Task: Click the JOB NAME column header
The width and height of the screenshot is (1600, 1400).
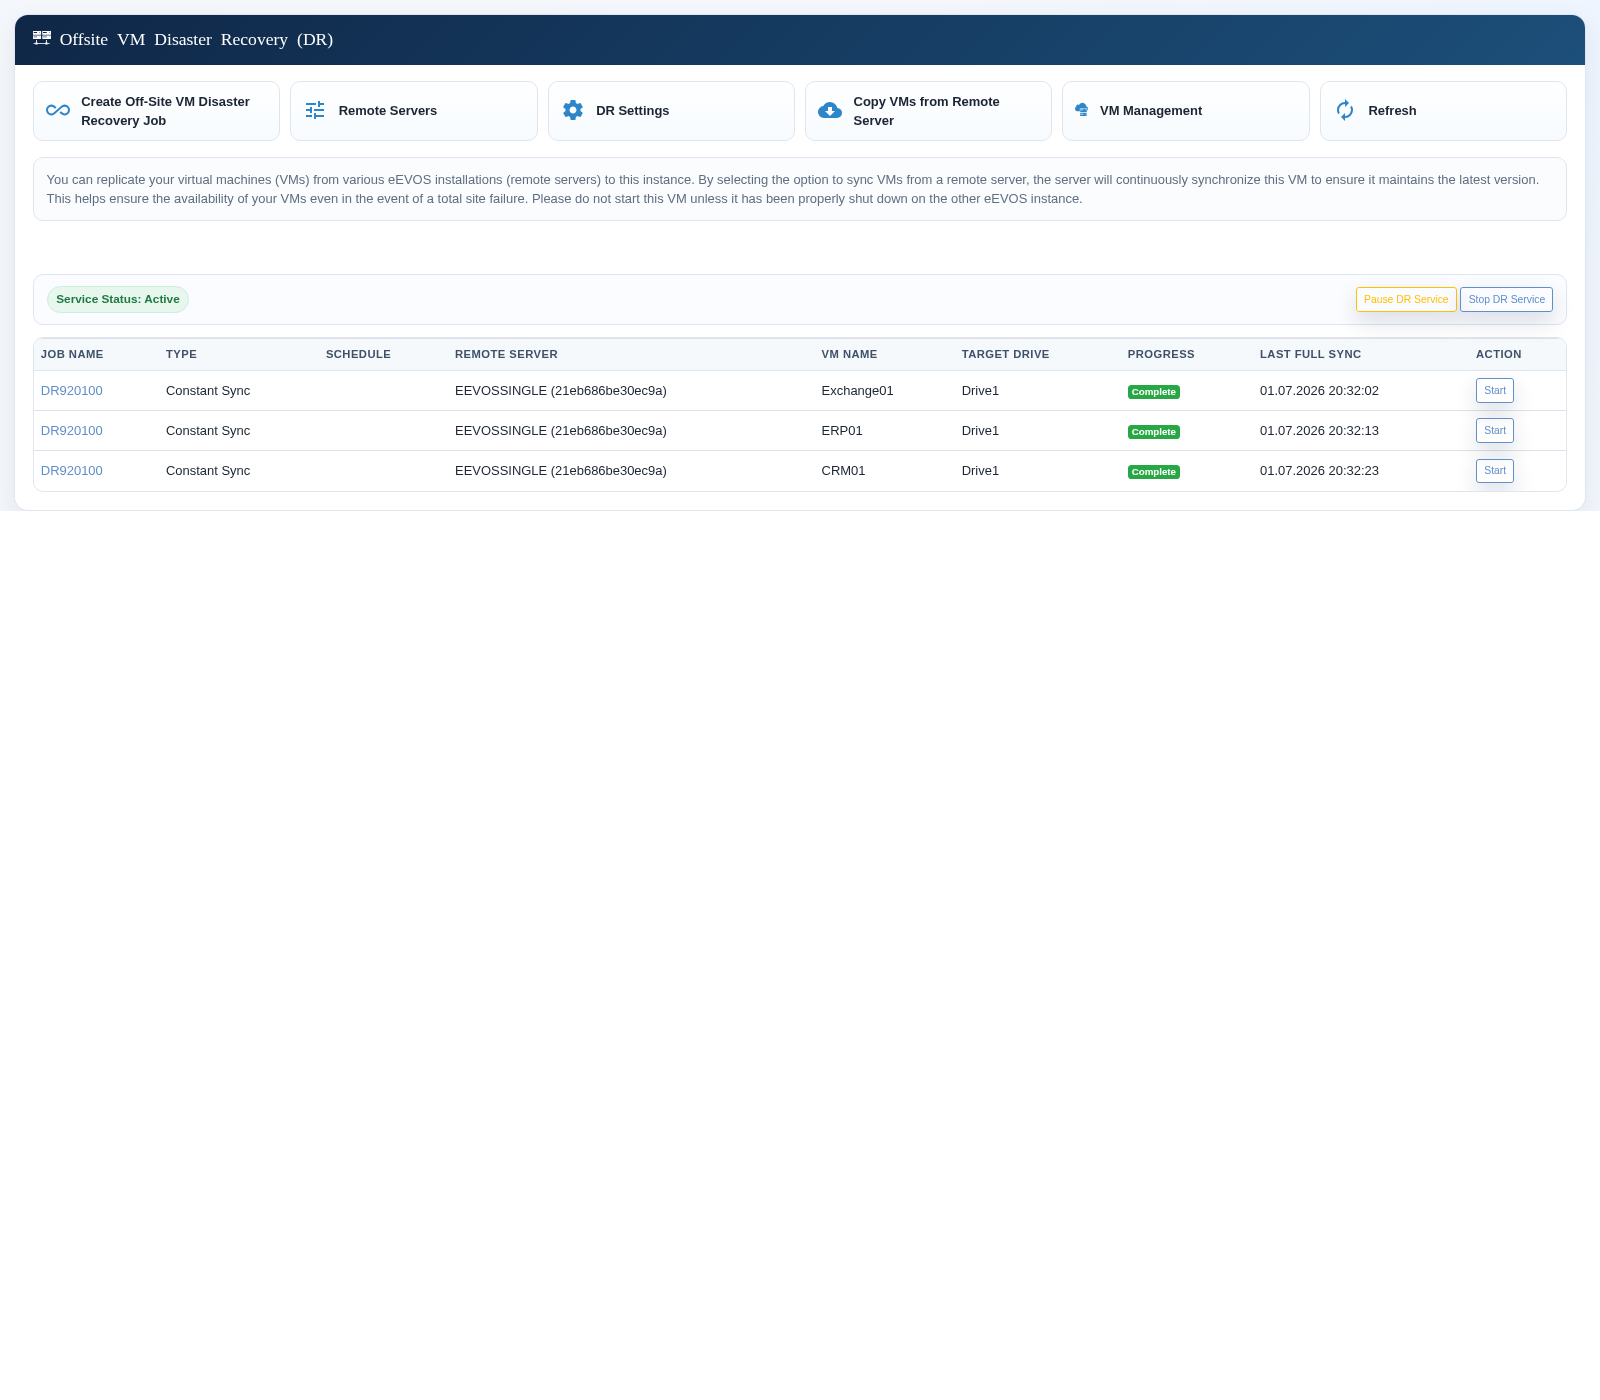Action: [x=72, y=355]
